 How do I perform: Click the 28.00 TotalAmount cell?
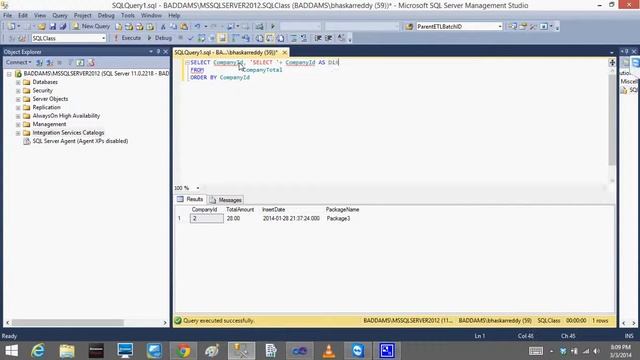point(233,219)
